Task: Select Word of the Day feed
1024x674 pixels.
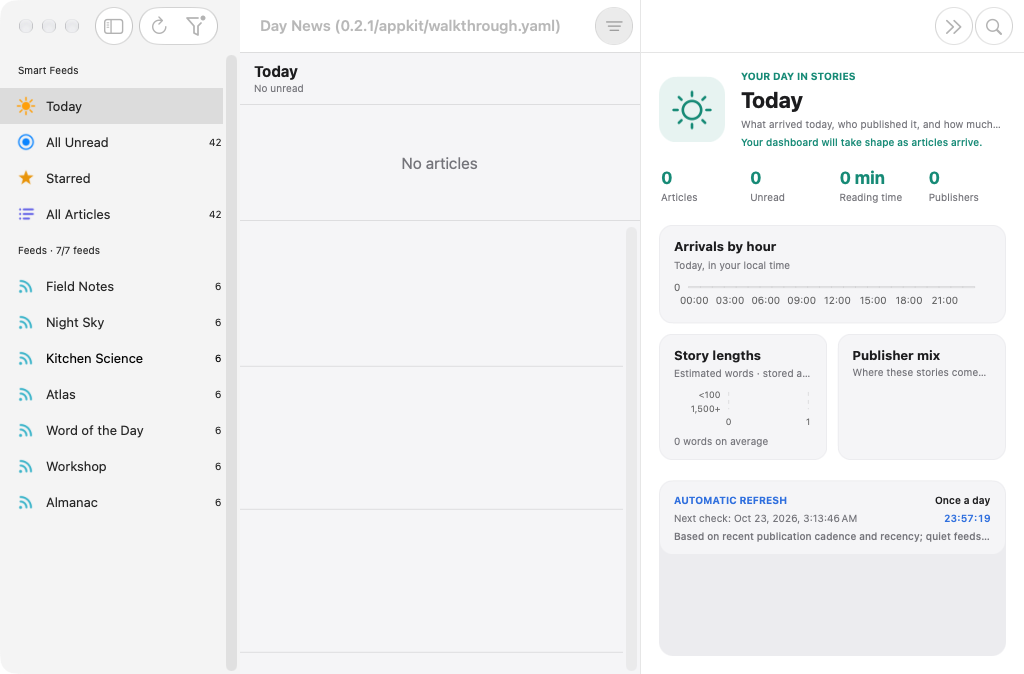Action: tap(112, 430)
